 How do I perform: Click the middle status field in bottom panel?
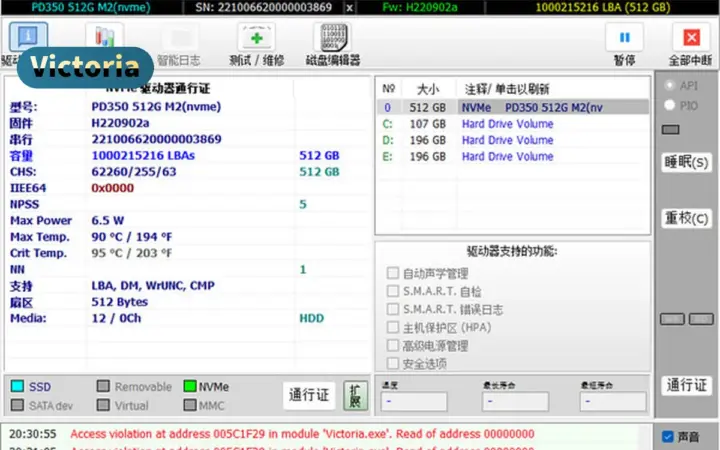click(515, 401)
